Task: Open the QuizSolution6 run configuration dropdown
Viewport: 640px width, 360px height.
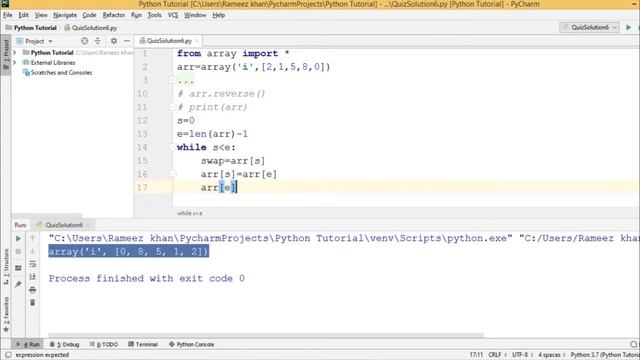Action: click(589, 27)
